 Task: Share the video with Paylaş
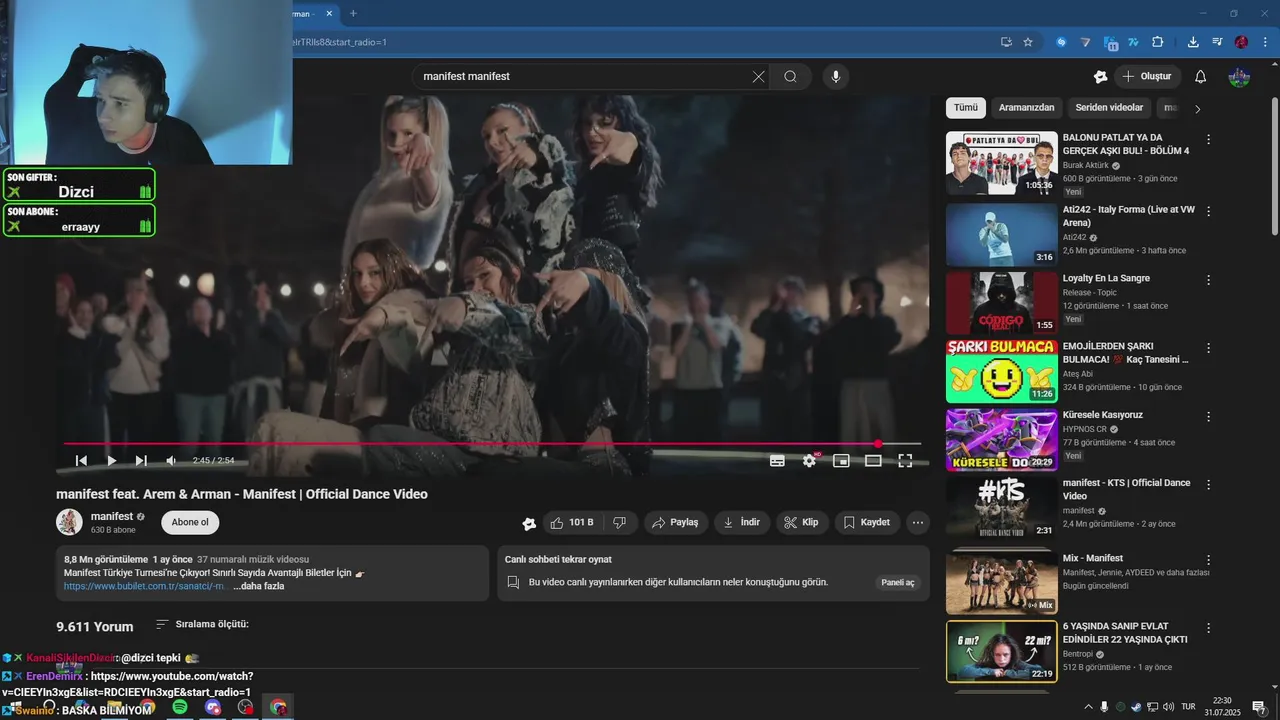tap(676, 522)
